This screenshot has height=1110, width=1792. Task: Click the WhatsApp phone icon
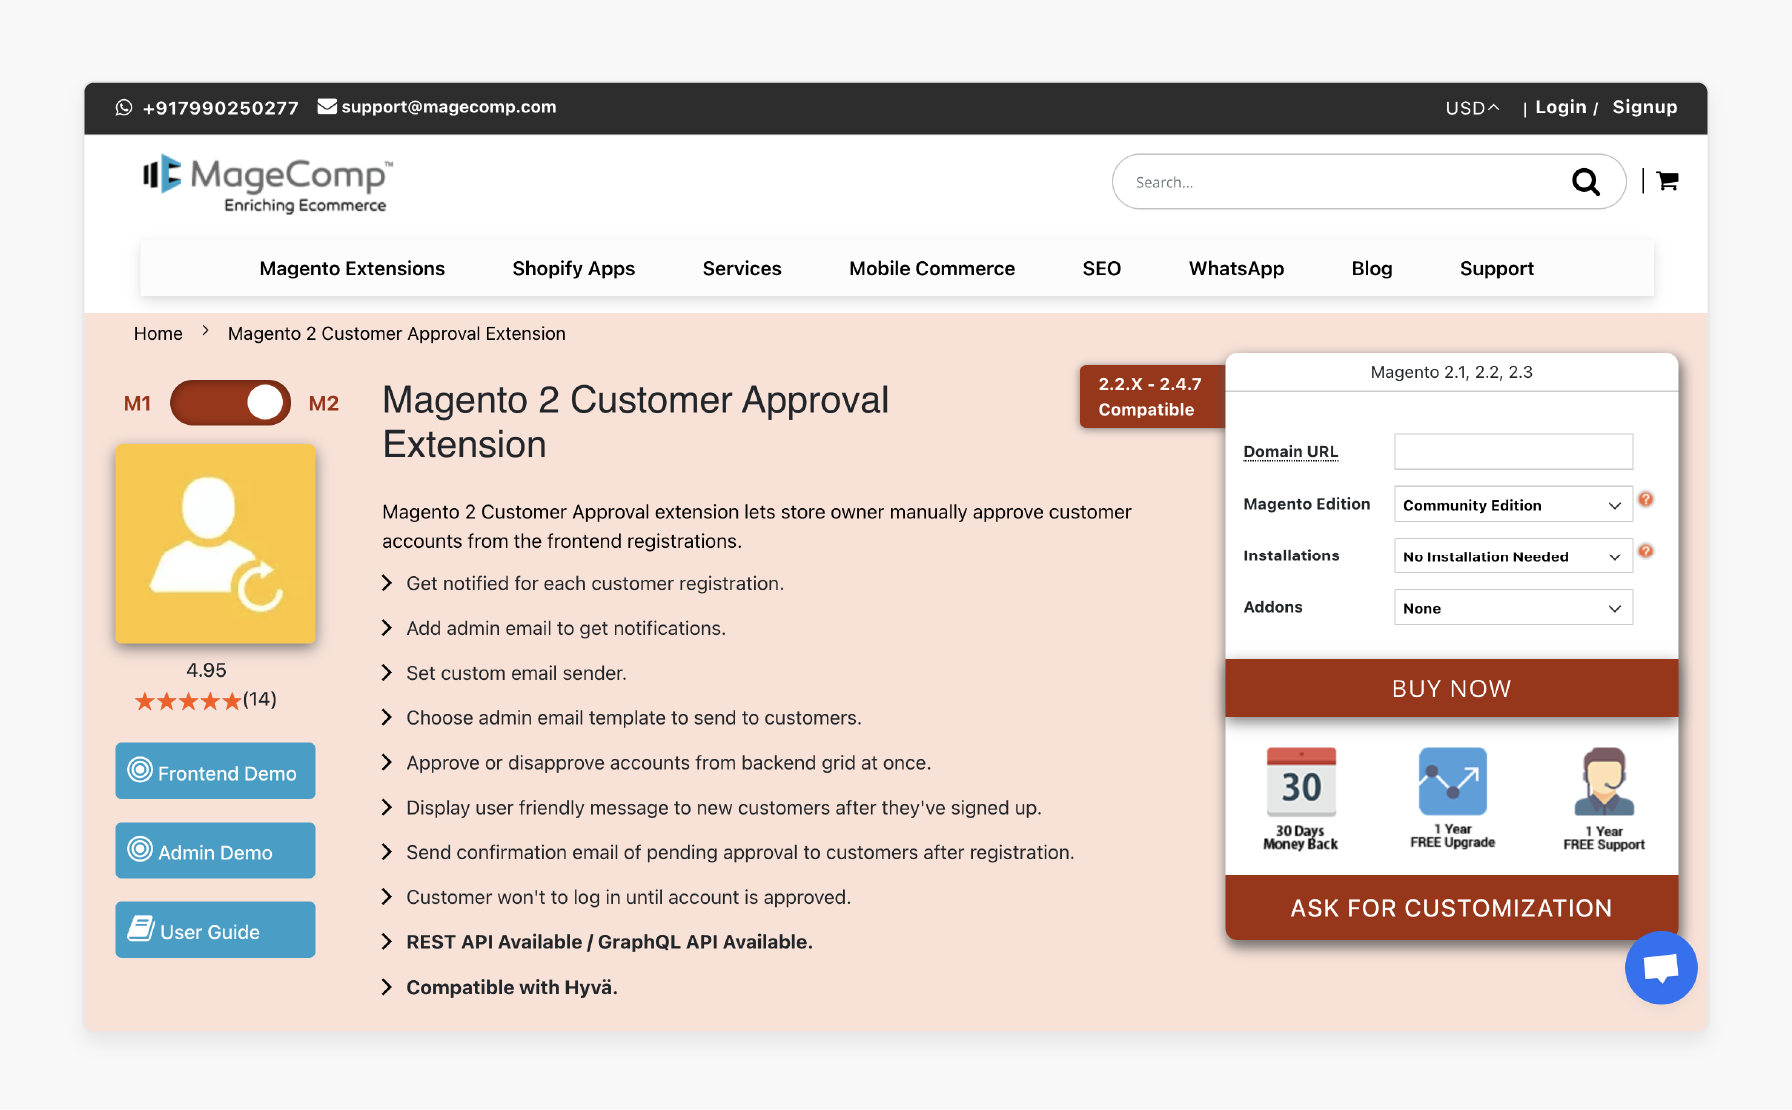(124, 107)
